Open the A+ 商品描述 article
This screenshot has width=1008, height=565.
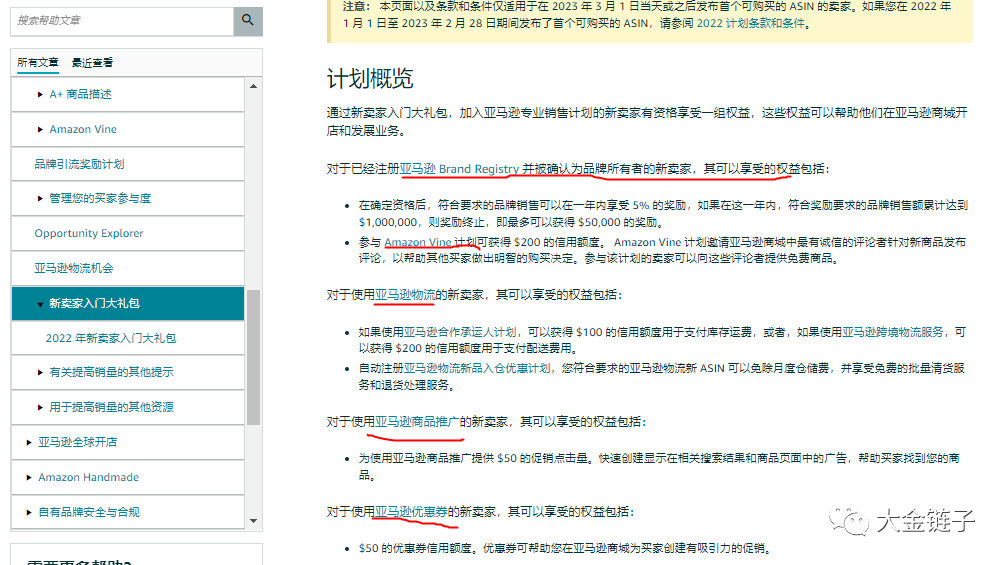[80, 94]
